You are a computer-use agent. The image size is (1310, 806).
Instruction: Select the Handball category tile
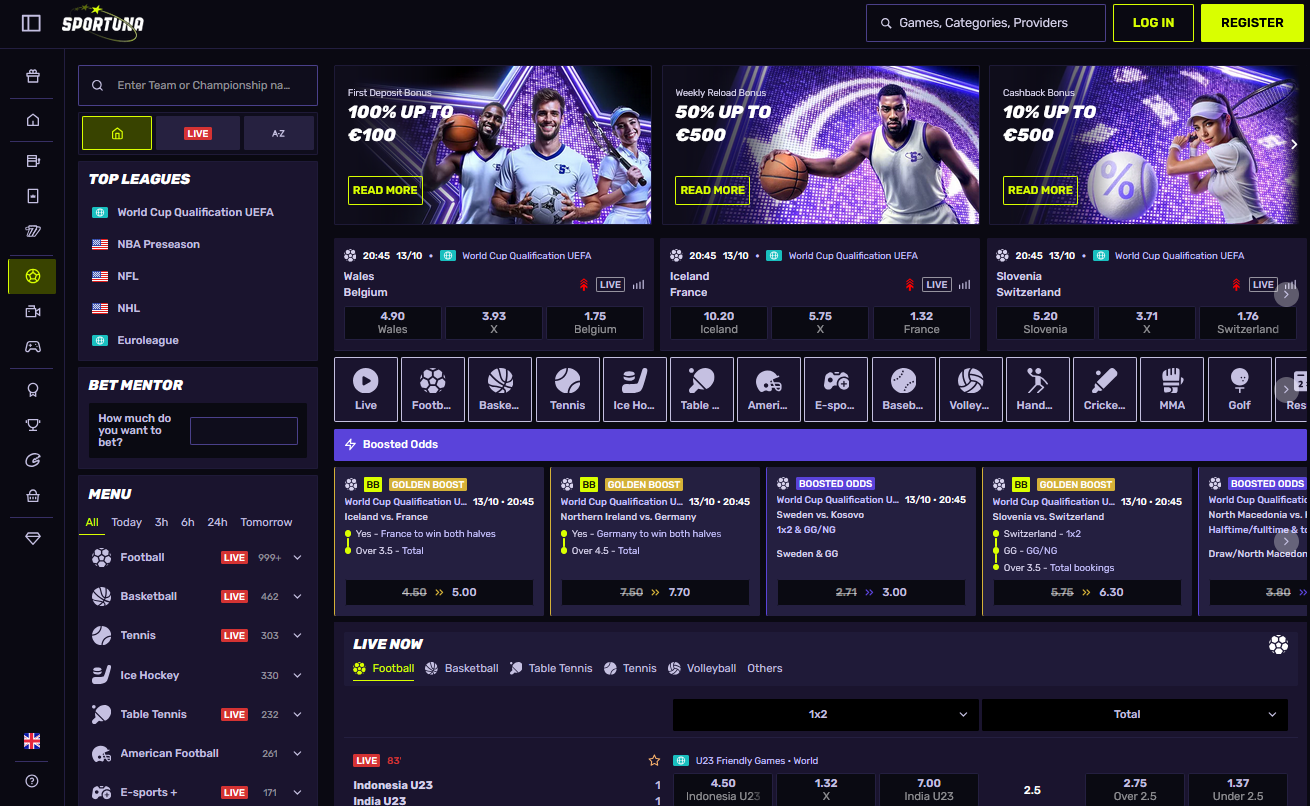1037,389
